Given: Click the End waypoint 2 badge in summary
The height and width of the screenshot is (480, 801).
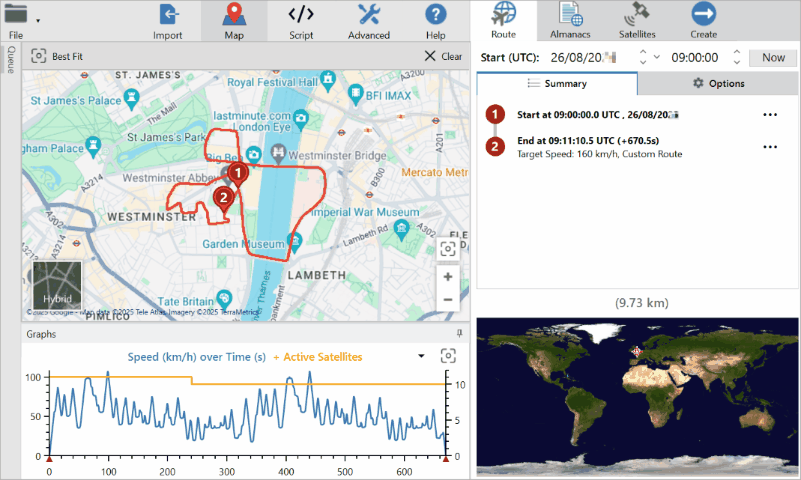Looking at the screenshot, I should click(494, 147).
